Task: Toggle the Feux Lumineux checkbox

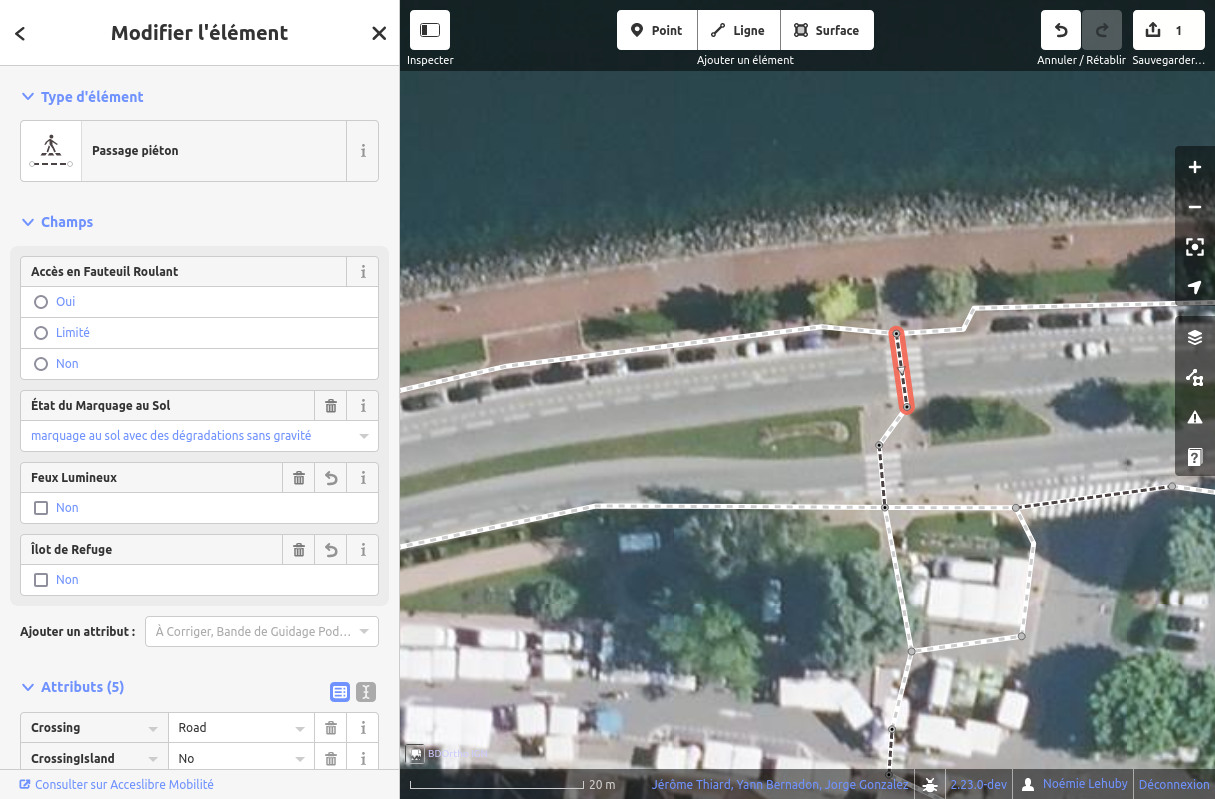Action: tap(41, 508)
